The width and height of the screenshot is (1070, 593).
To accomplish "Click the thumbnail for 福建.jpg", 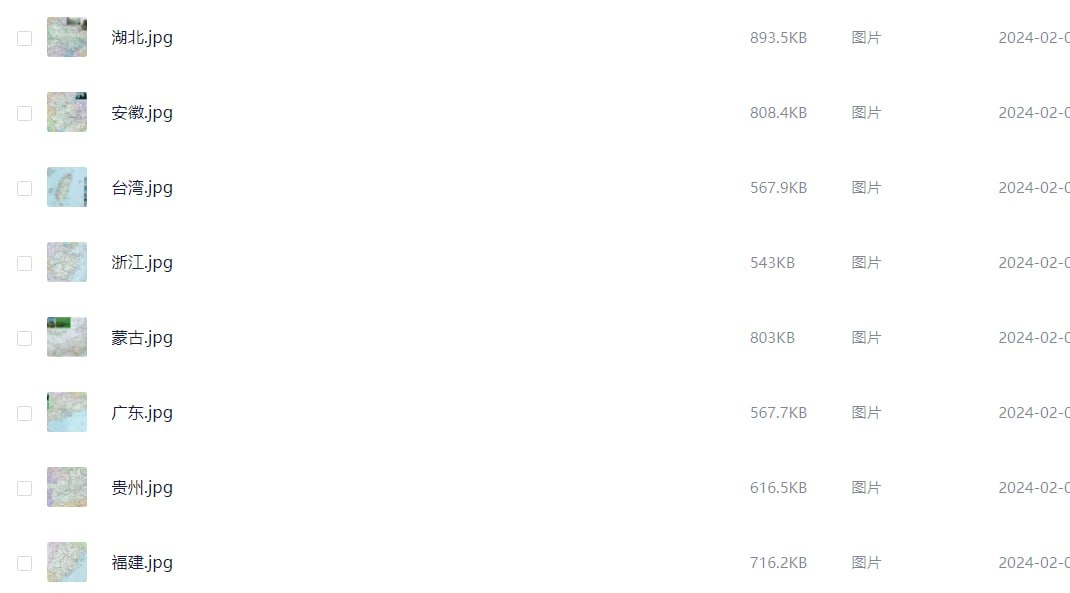I will tap(67, 562).
